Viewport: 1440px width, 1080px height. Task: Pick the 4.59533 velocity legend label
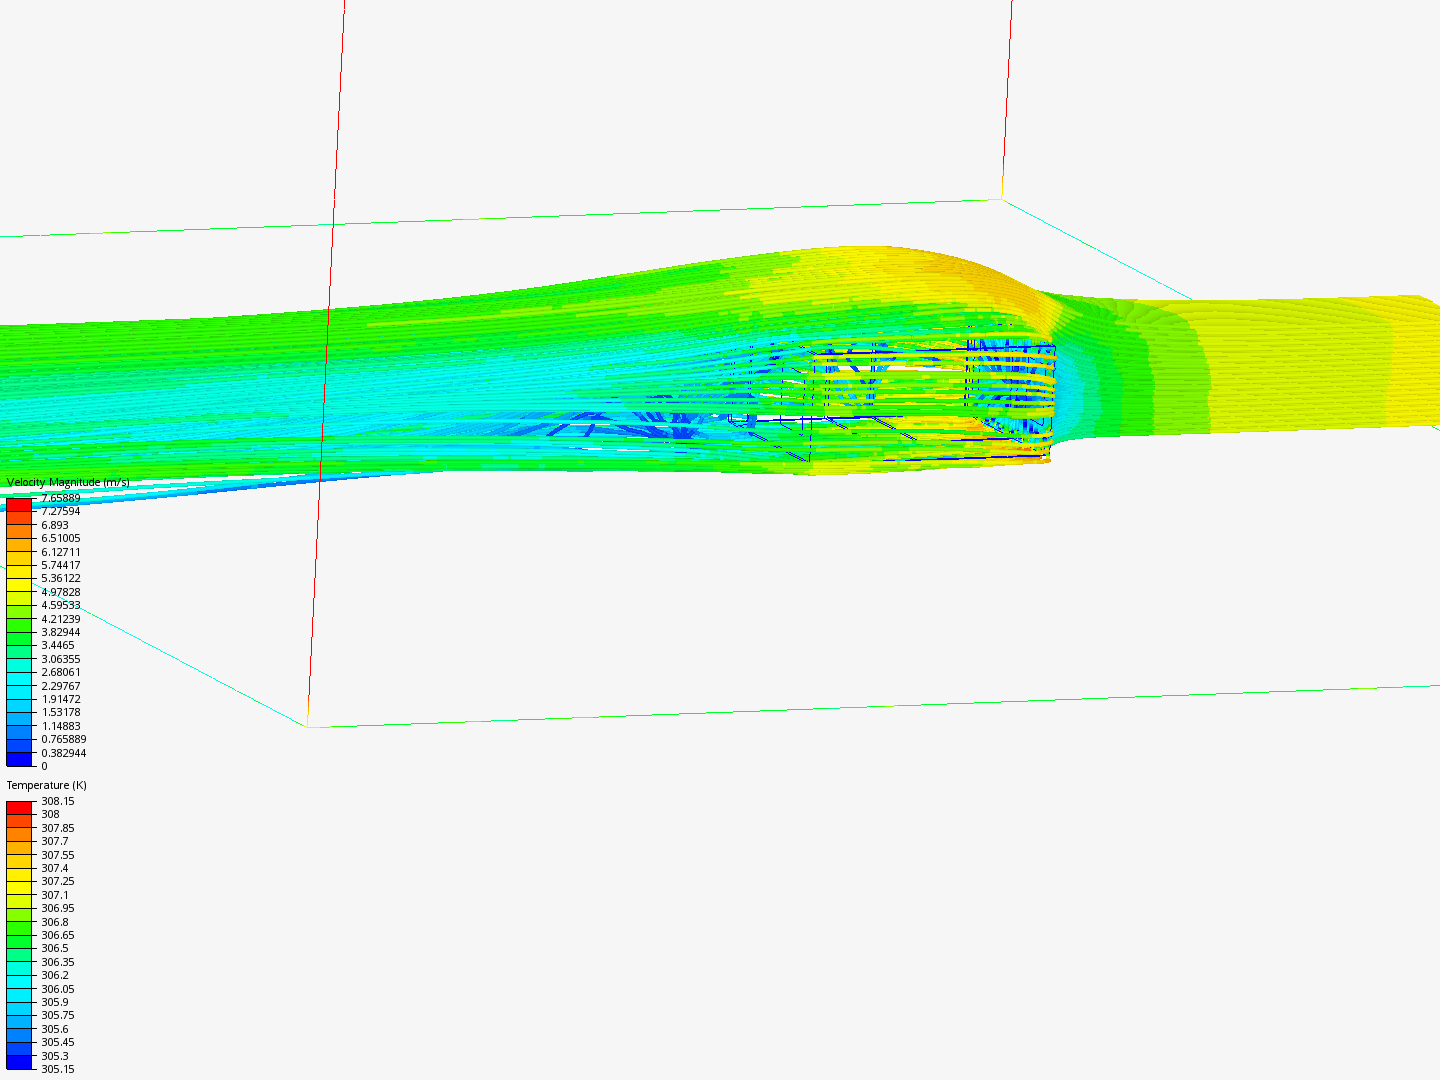60,606
